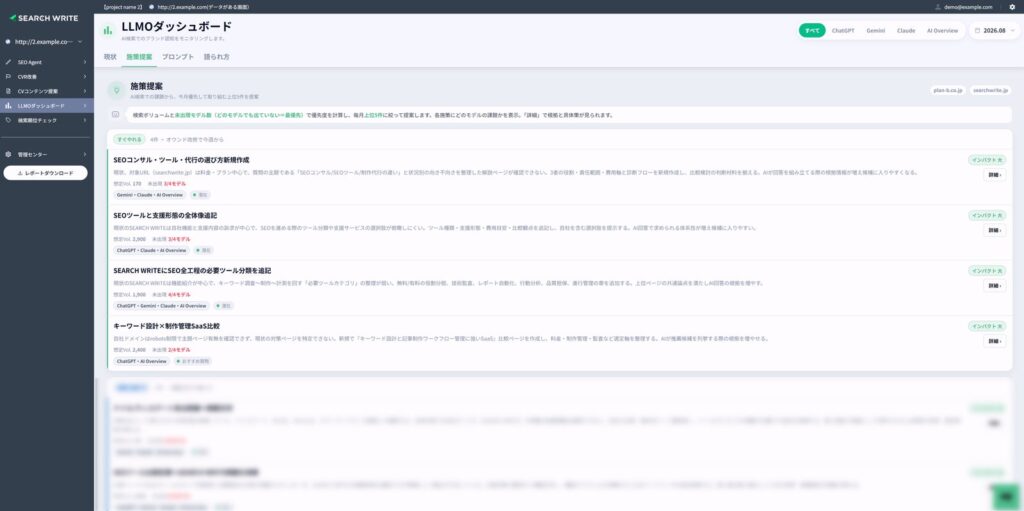
Task: Expand the 管理センター menu chevron
Action: pyautogui.click(x=85, y=154)
